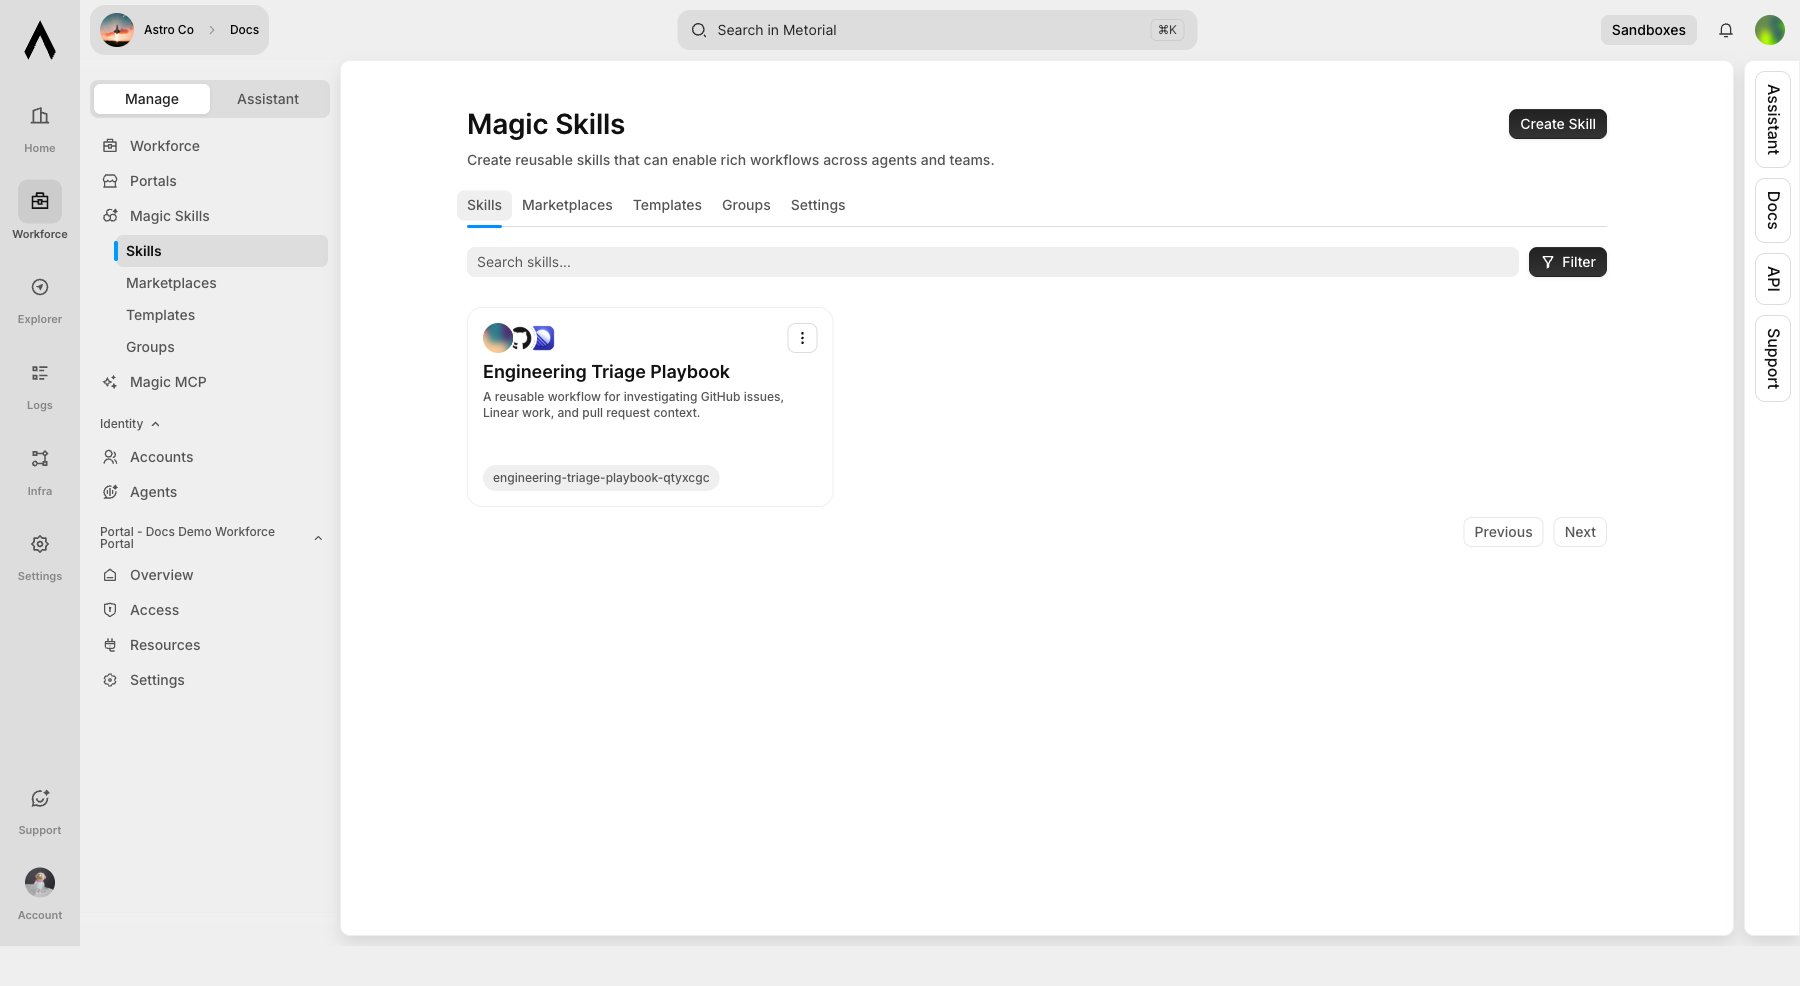Click the Metorial logo icon
This screenshot has height=986, width=1800.
click(x=40, y=40)
